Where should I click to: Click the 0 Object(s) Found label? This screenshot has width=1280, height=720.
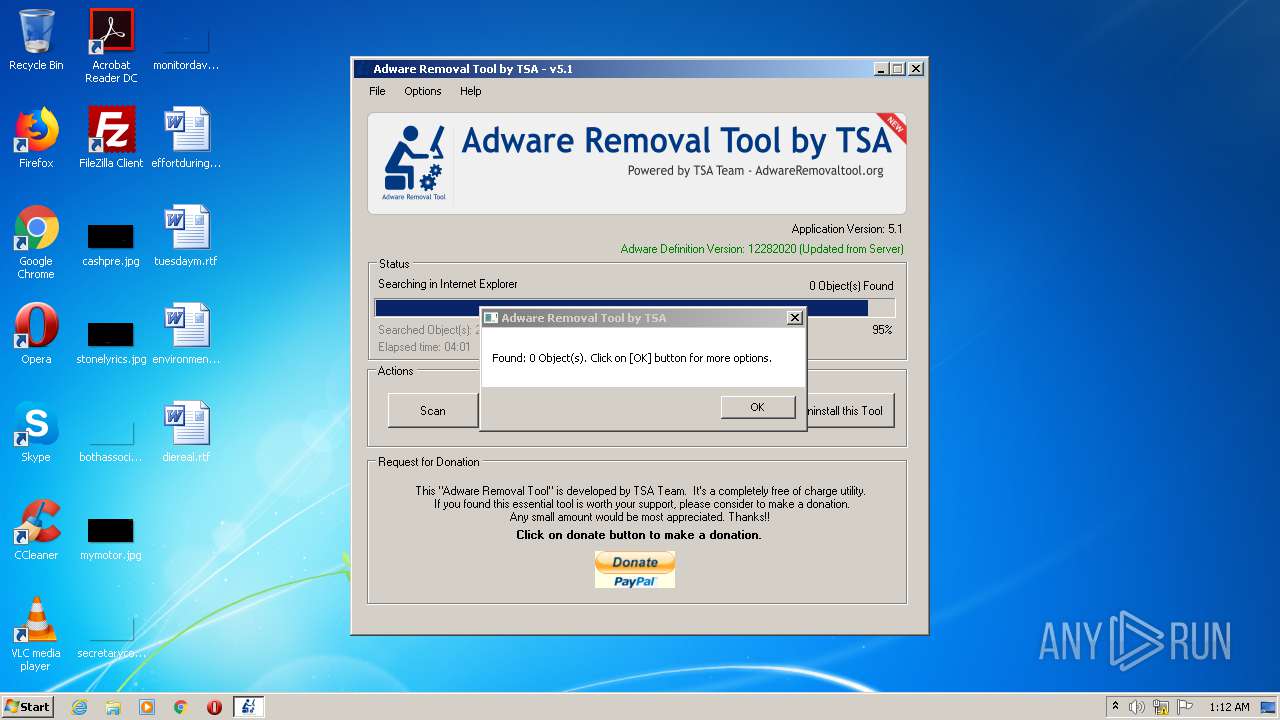click(x=851, y=286)
